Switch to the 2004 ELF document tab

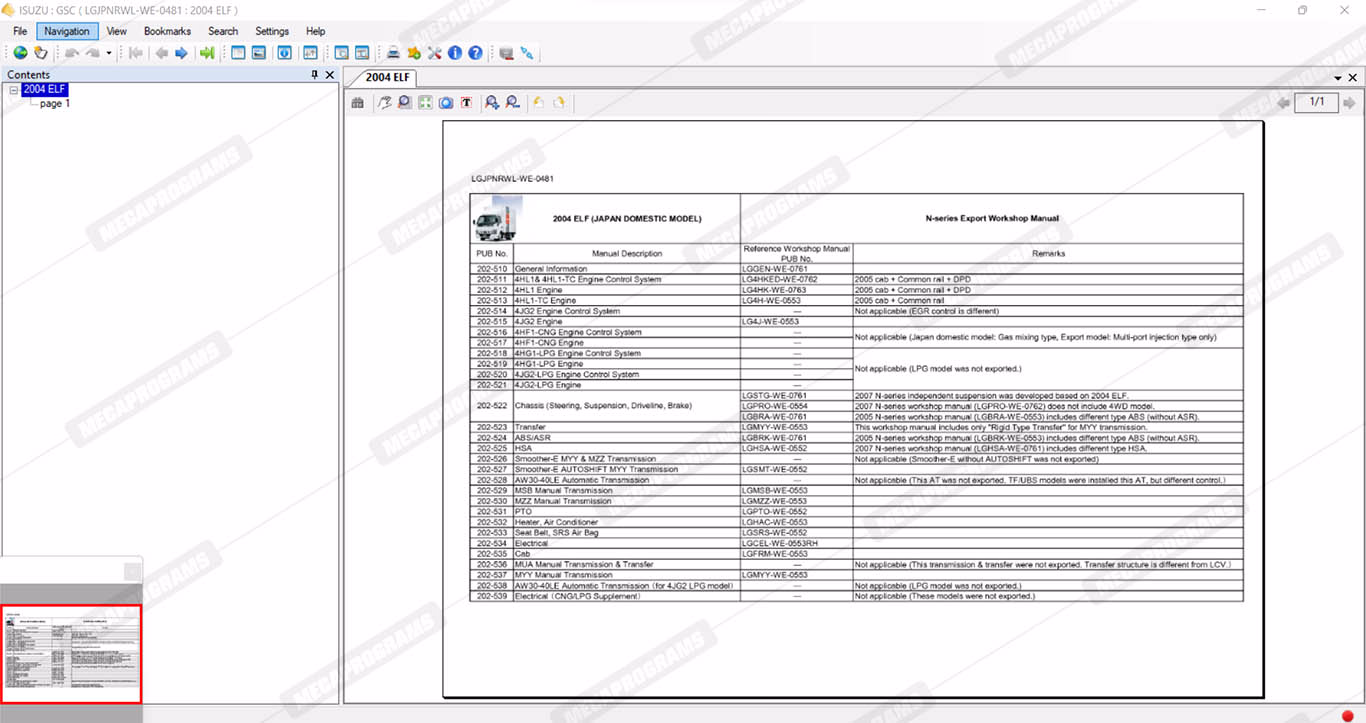387,78
